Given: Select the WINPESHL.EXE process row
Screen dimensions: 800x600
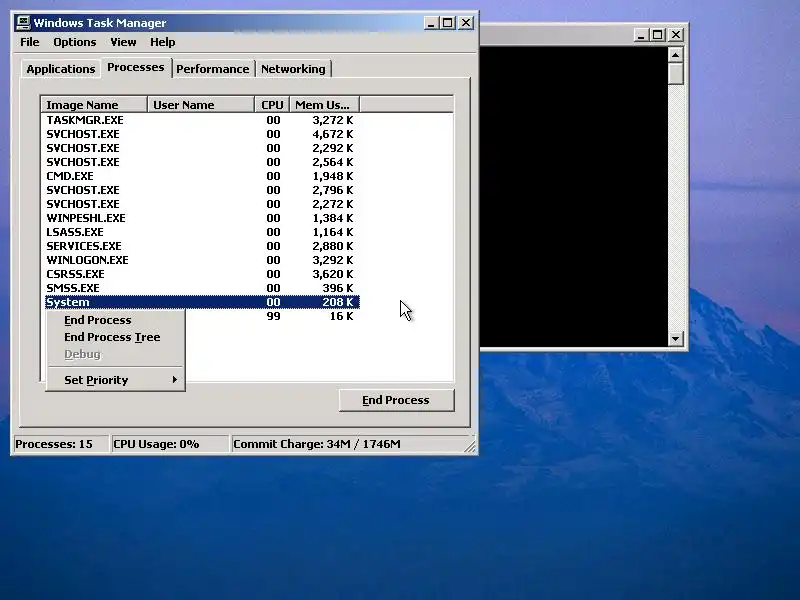Looking at the screenshot, I should click(x=202, y=218).
